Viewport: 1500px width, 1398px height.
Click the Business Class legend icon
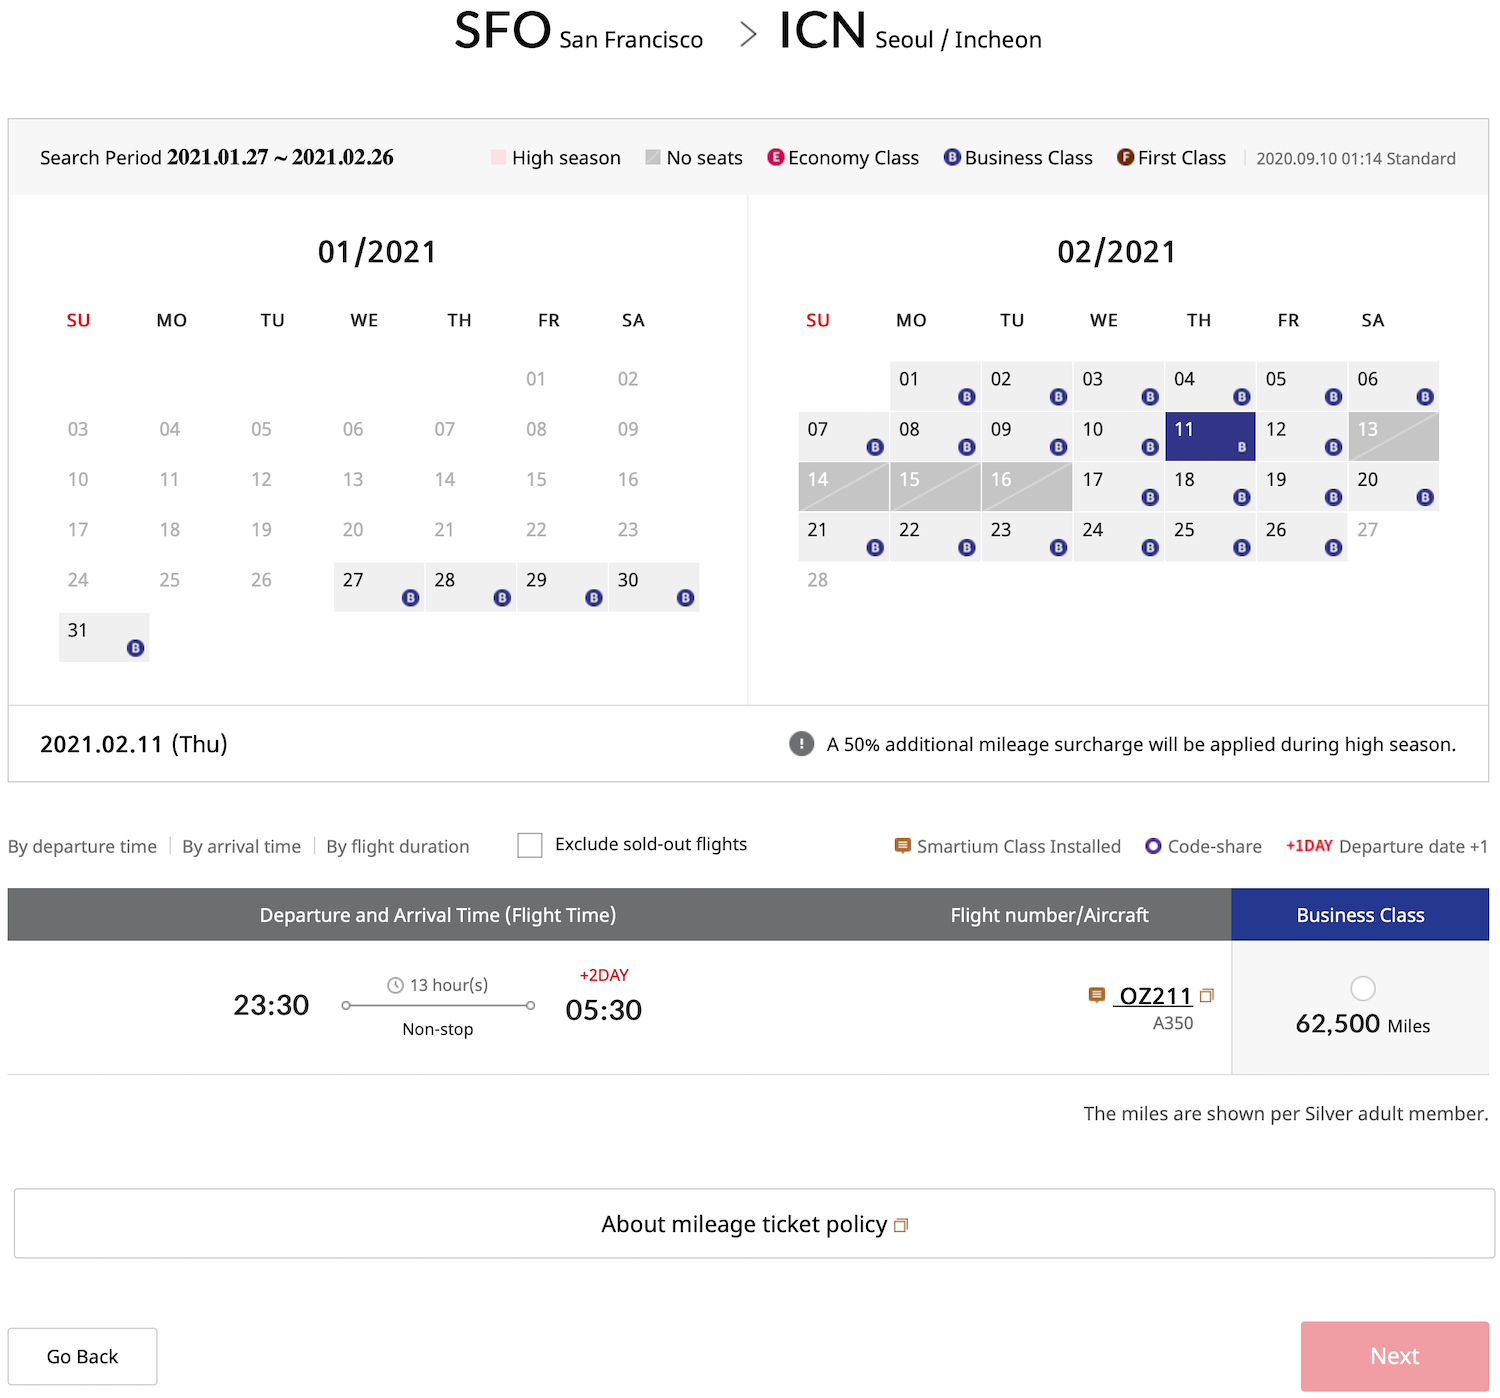(951, 157)
